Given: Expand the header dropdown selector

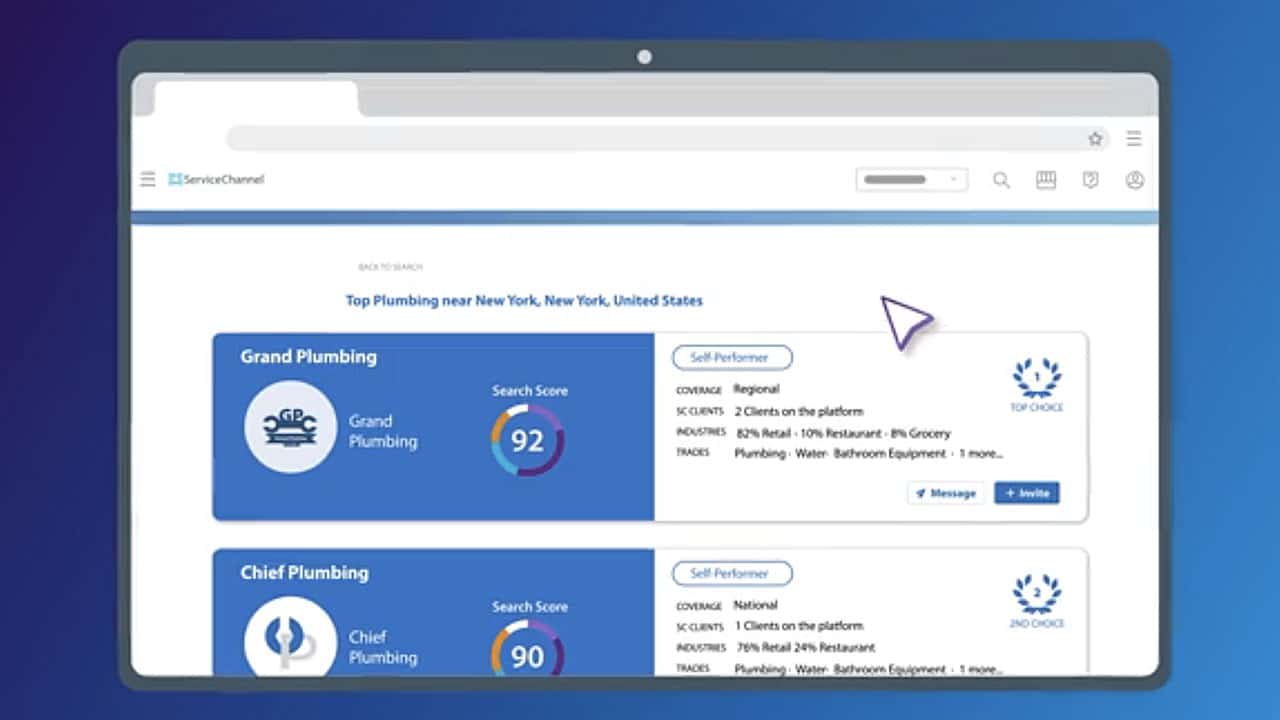Looking at the screenshot, I should (911, 180).
